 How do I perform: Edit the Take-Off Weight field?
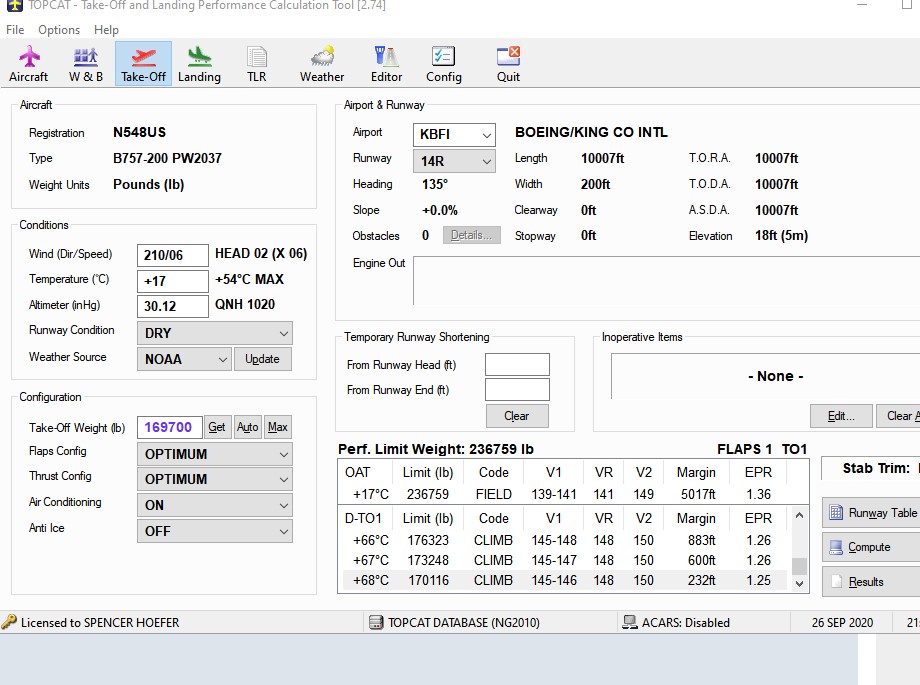[x=169, y=427]
